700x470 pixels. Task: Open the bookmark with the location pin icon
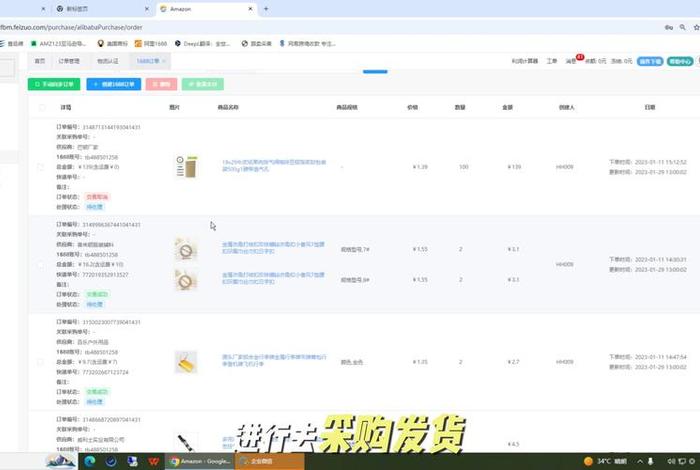click(x=112, y=44)
